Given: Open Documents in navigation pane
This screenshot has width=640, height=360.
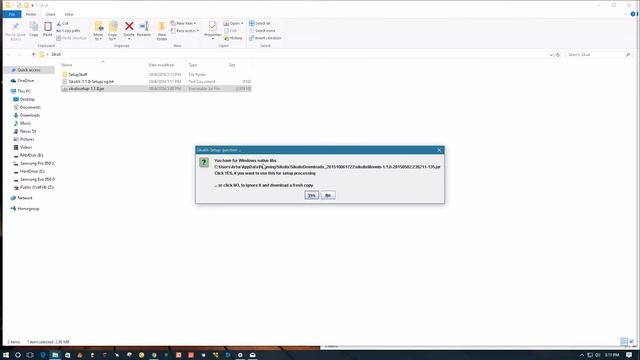Looking at the screenshot, I should (30, 107).
